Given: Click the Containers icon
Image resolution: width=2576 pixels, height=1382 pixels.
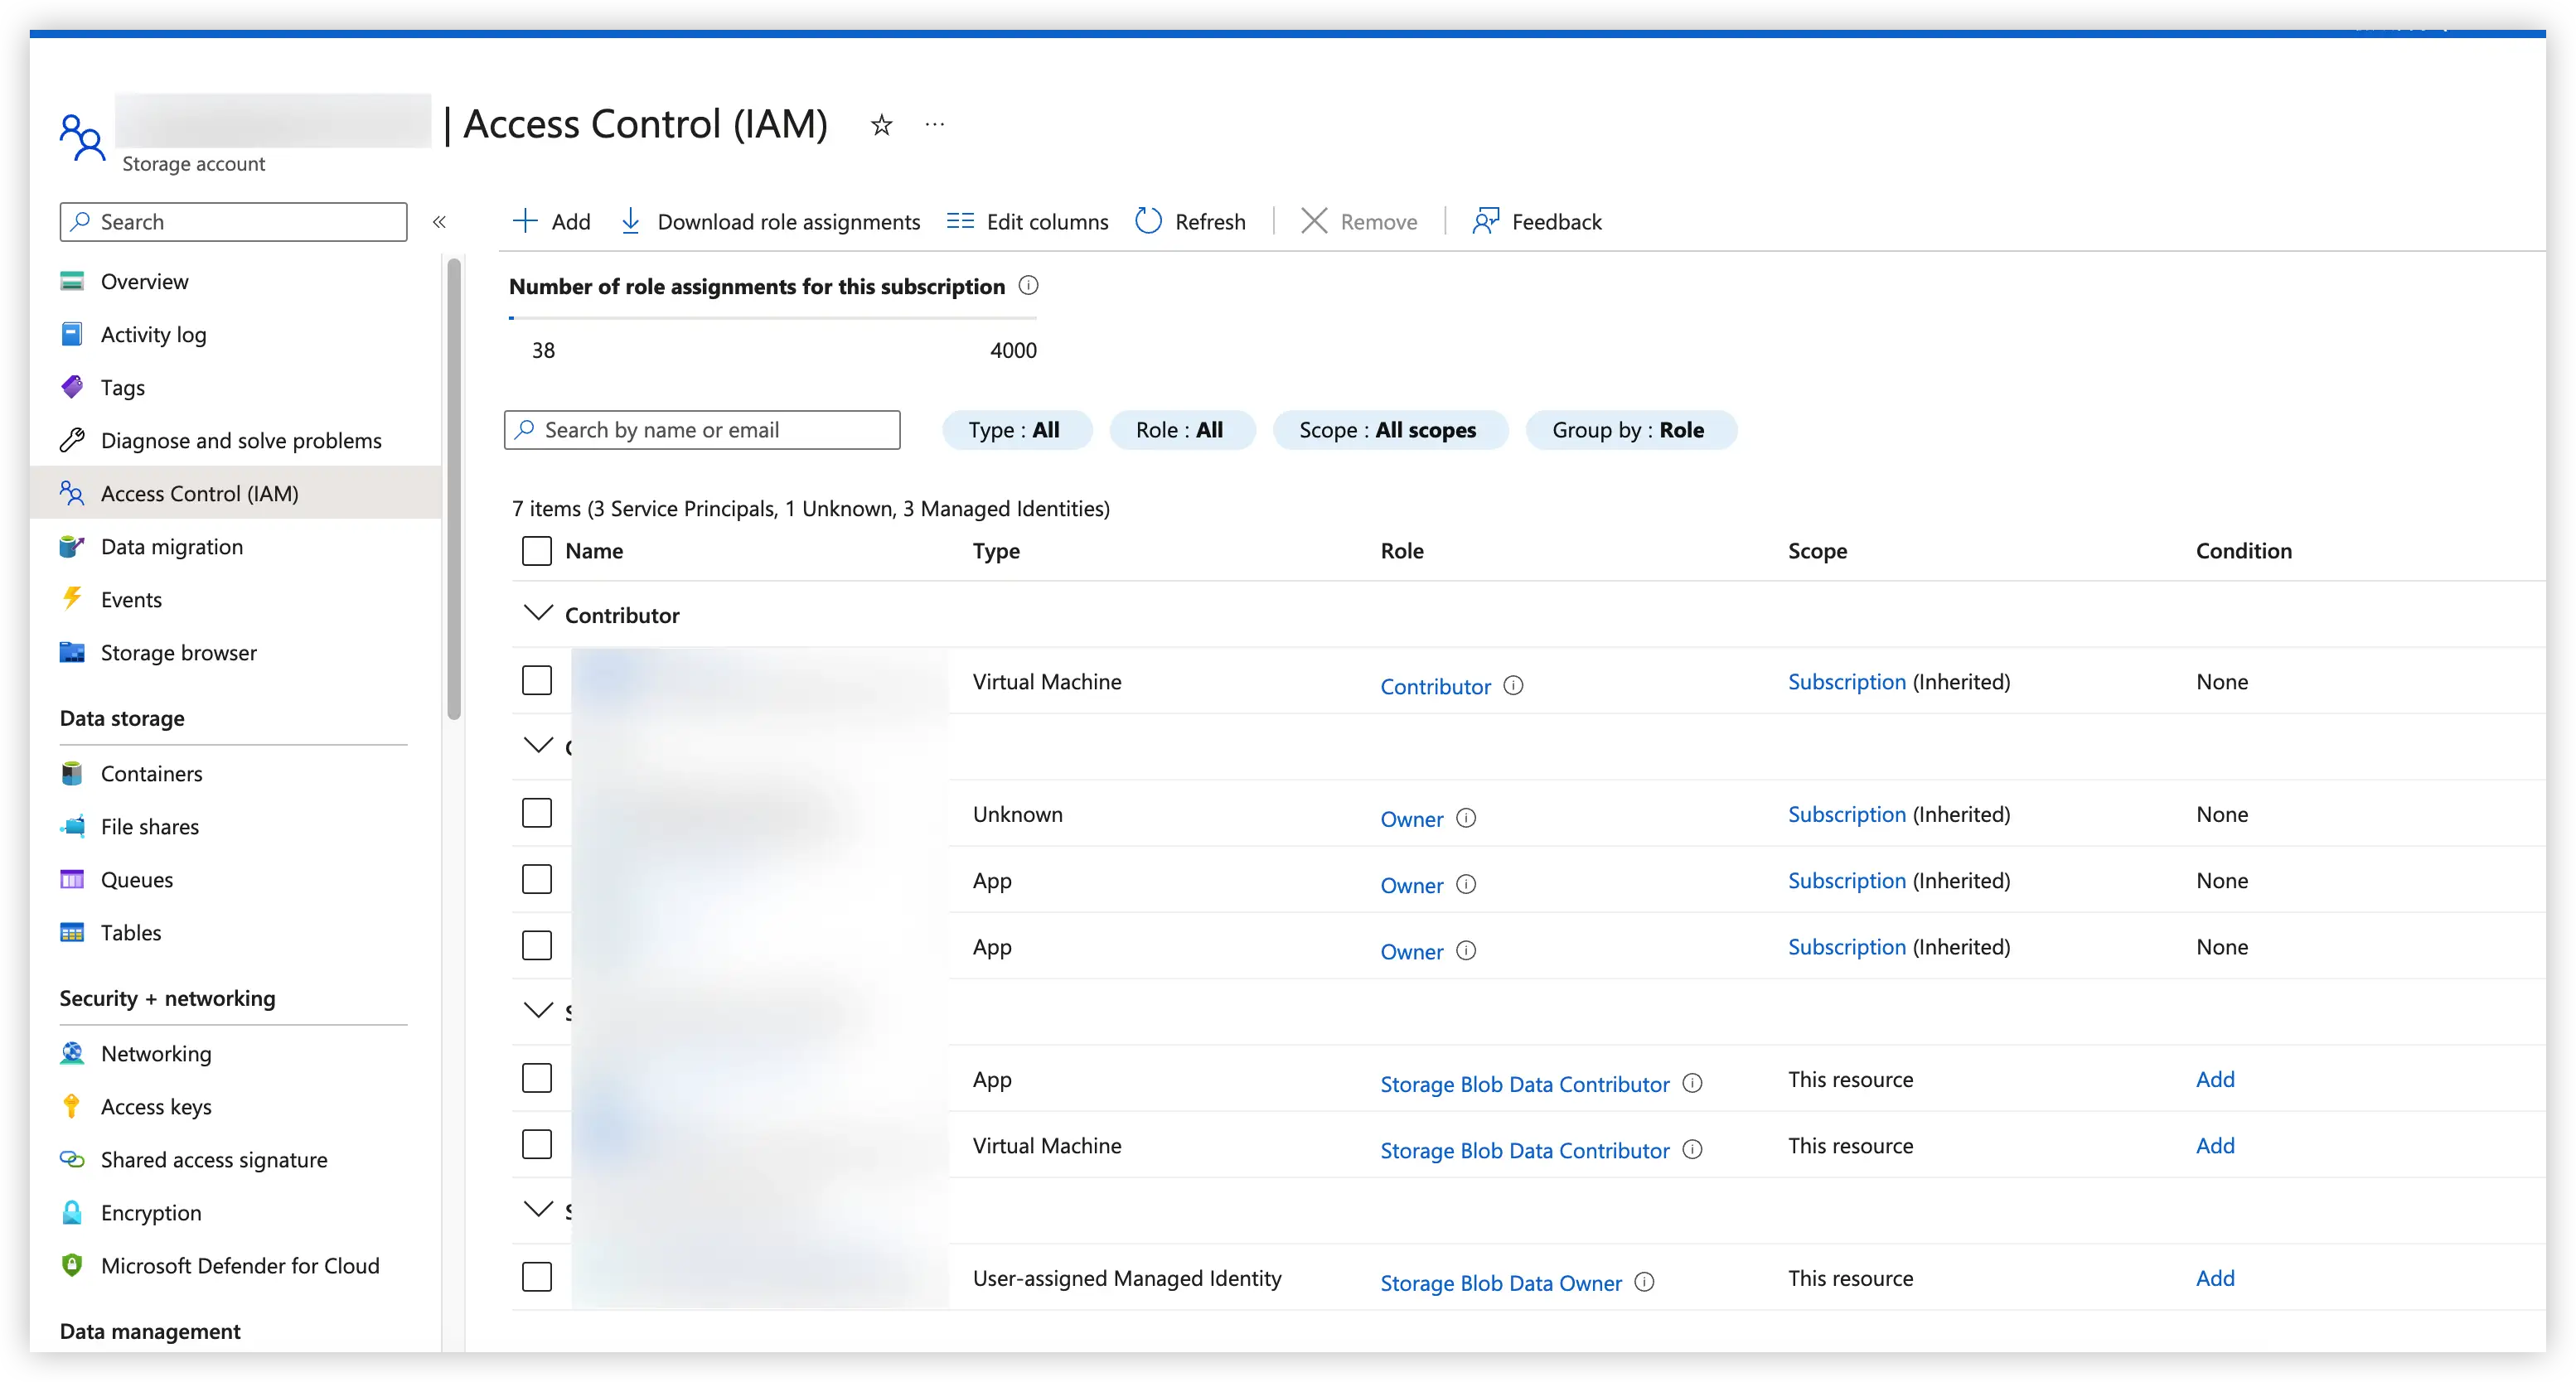Looking at the screenshot, I should [72, 774].
